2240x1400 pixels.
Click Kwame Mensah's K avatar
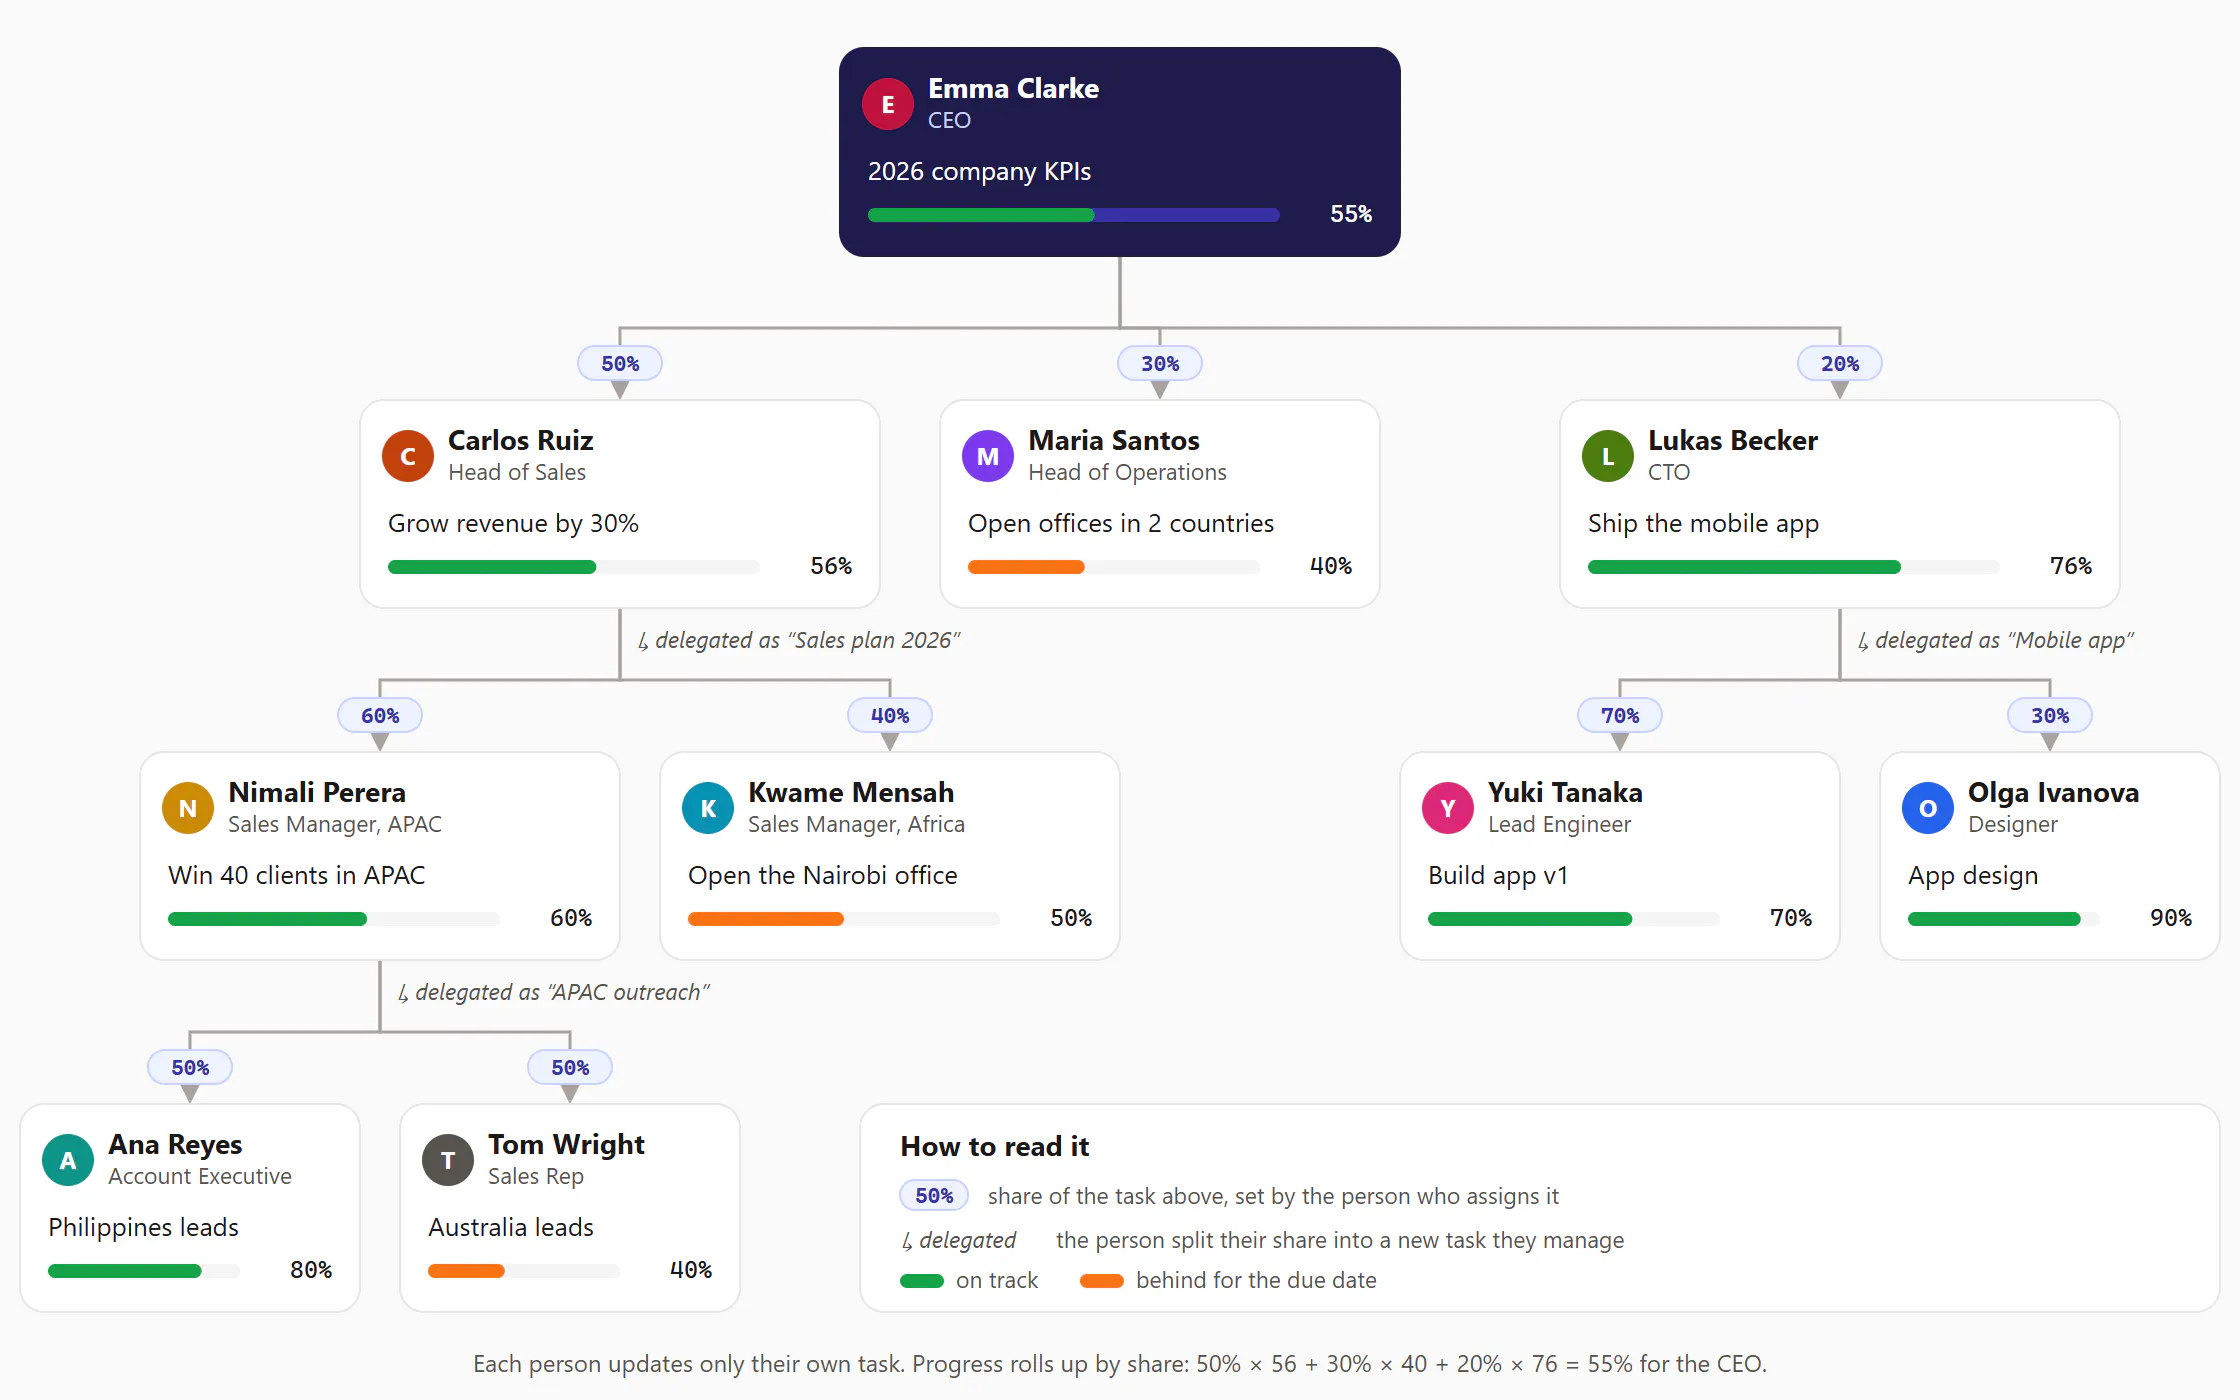coord(708,808)
